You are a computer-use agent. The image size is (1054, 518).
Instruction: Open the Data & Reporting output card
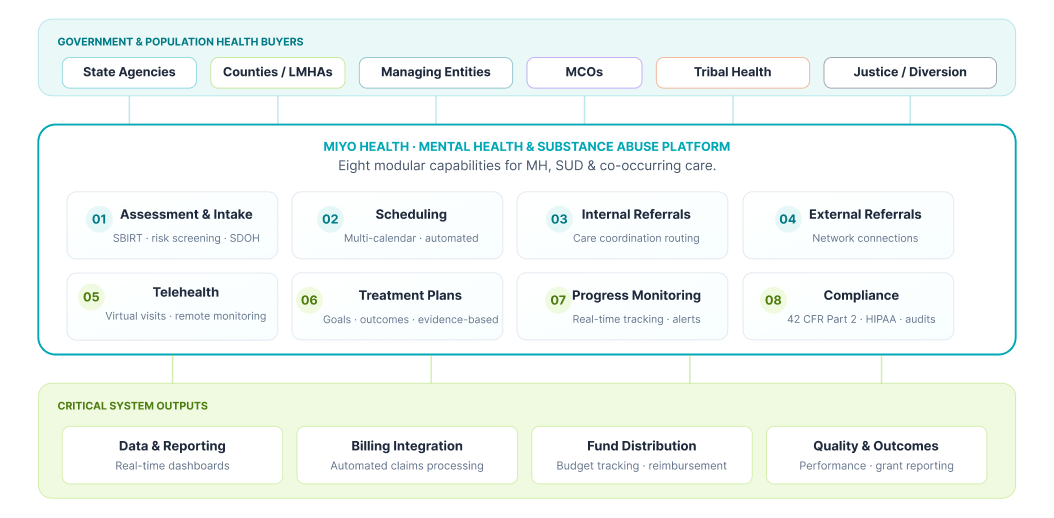(172, 455)
